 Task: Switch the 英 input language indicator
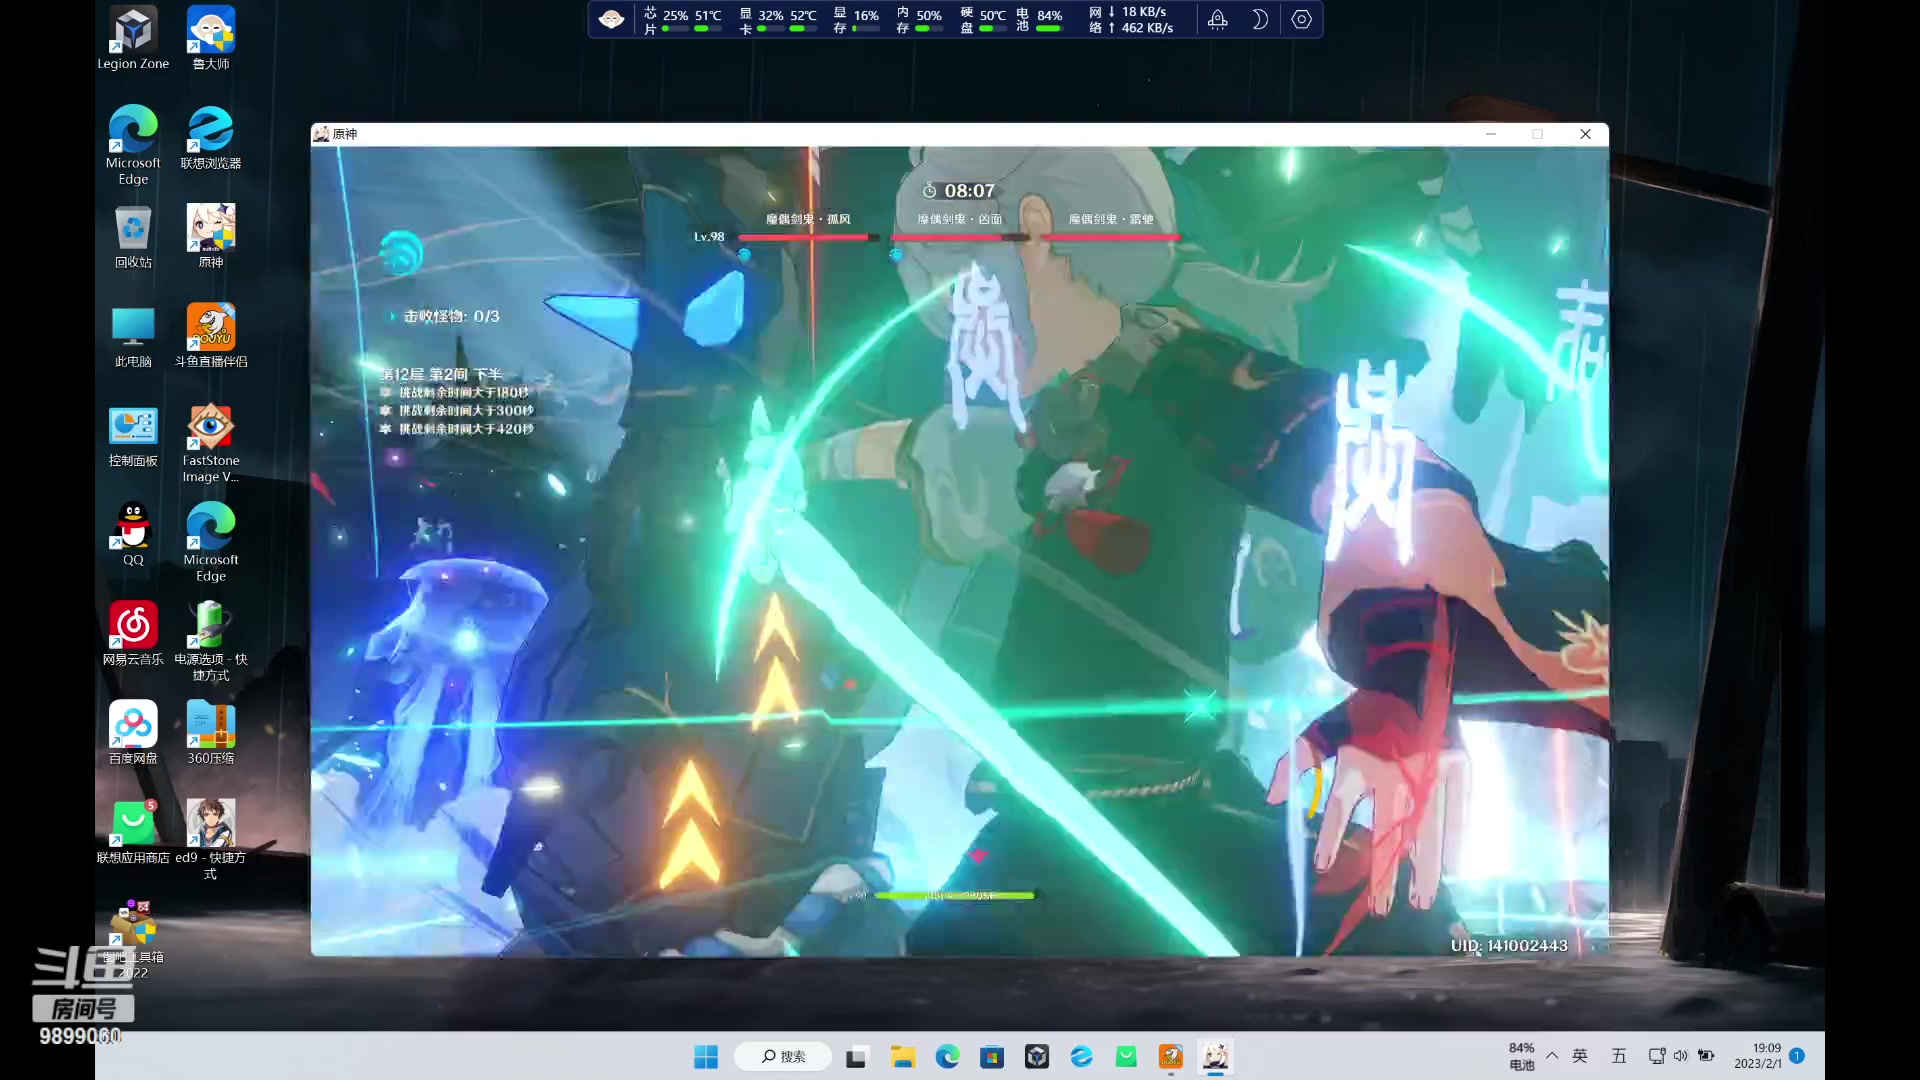pyautogui.click(x=1580, y=1056)
